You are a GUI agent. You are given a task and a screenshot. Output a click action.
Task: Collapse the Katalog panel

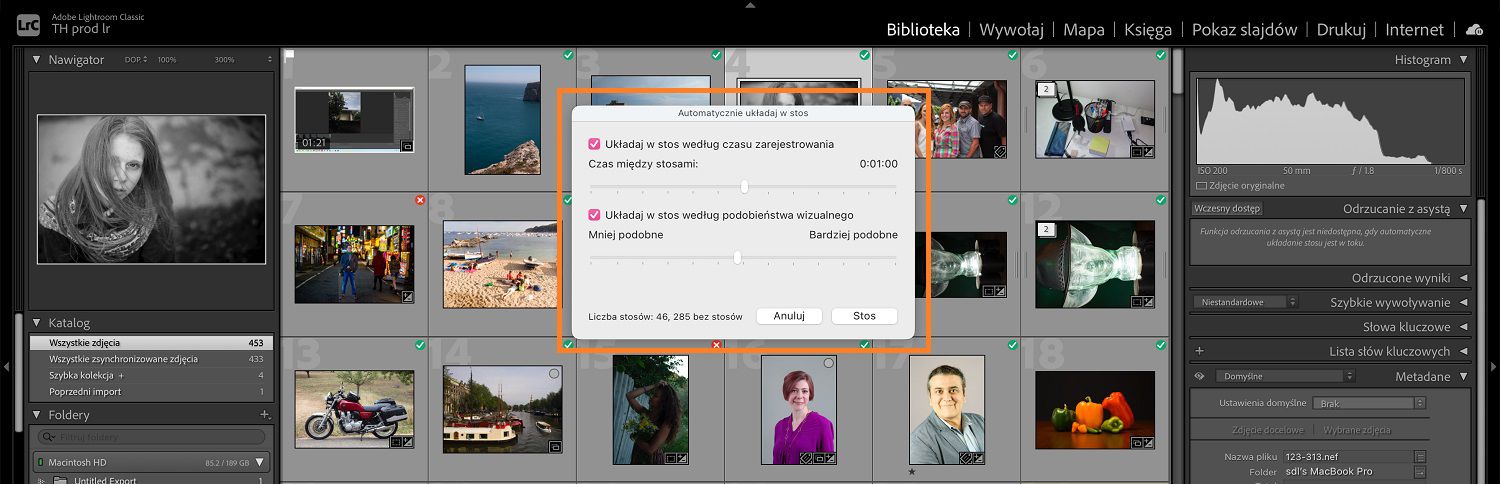[x=37, y=323]
